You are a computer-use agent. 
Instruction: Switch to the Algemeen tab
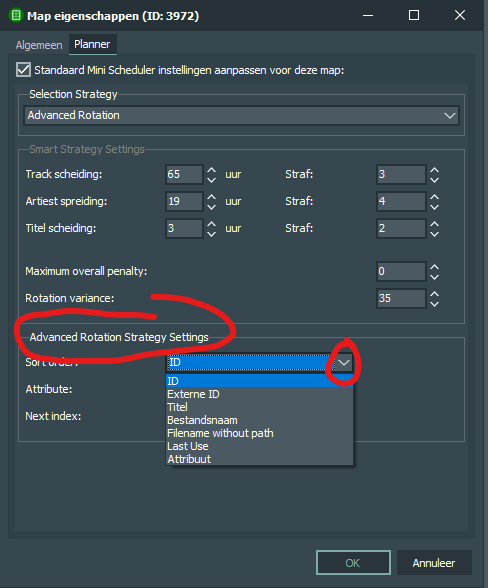pos(39,45)
